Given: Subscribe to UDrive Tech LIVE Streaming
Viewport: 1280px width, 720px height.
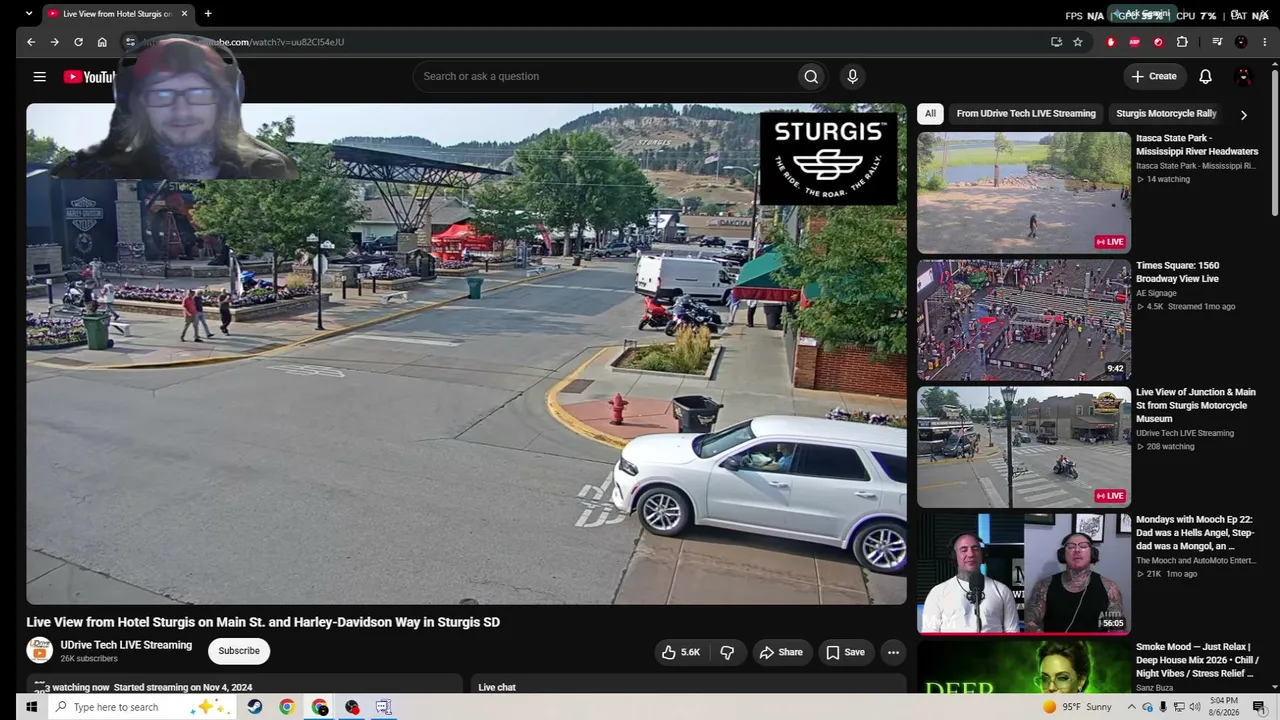Looking at the screenshot, I should click(239, 651).
